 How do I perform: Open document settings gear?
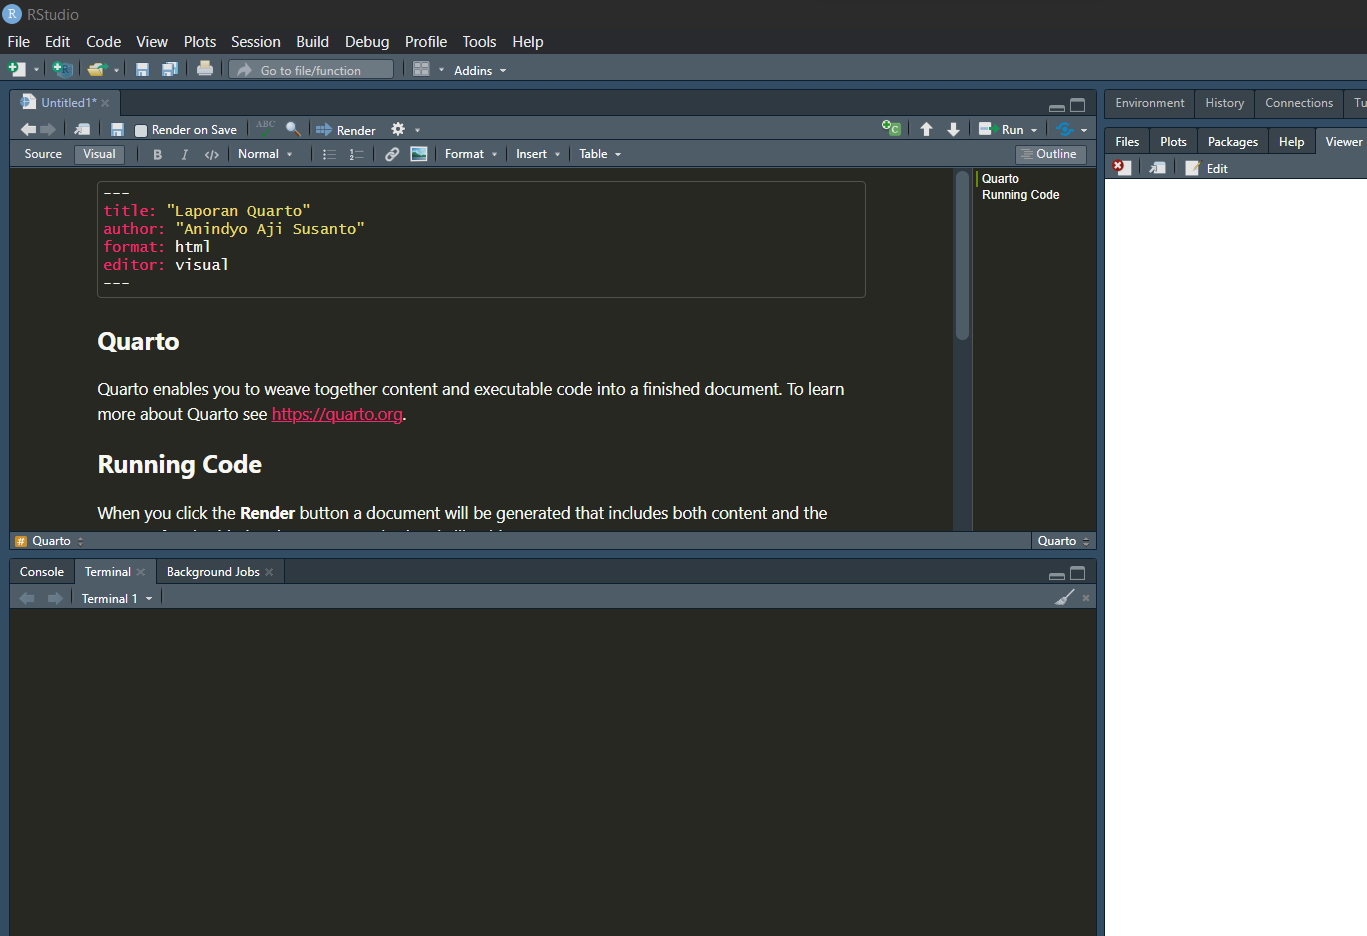tap(398, 129)
